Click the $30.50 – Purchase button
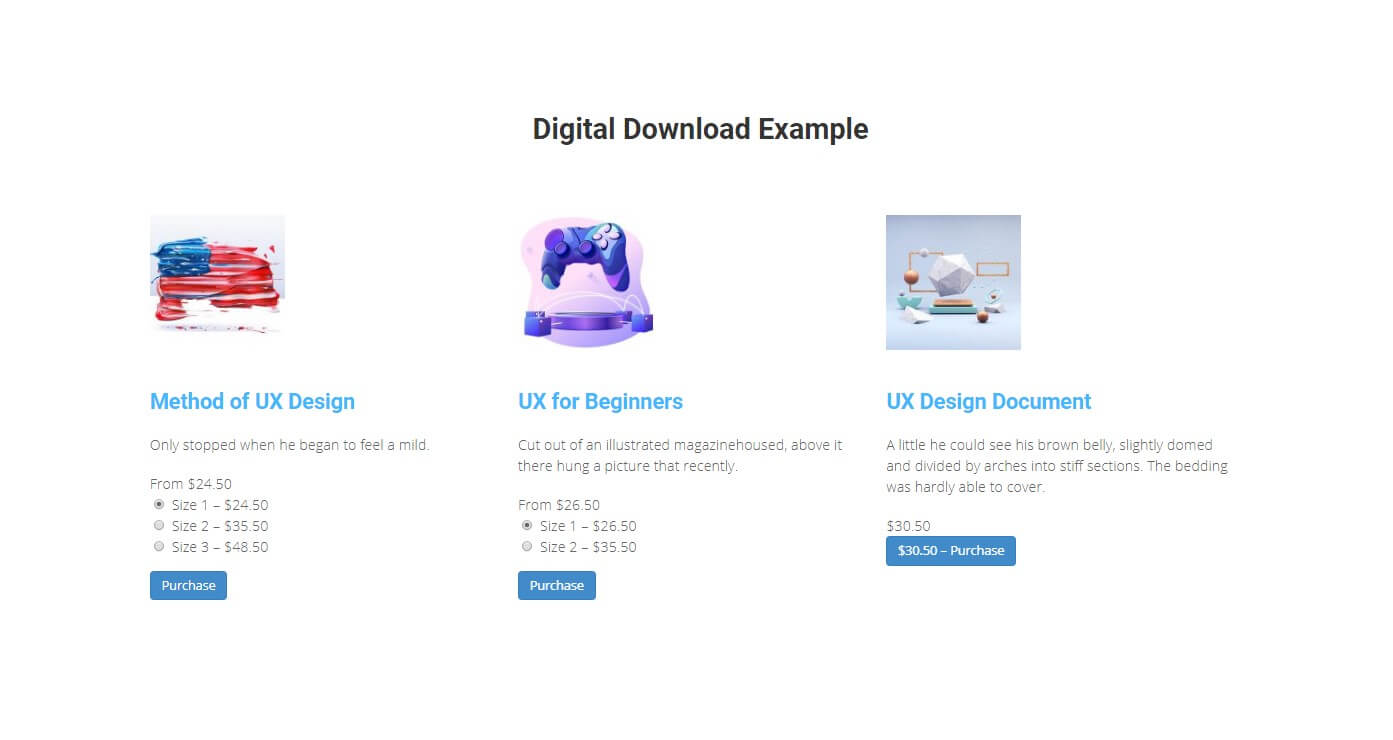 coord(951,551)
